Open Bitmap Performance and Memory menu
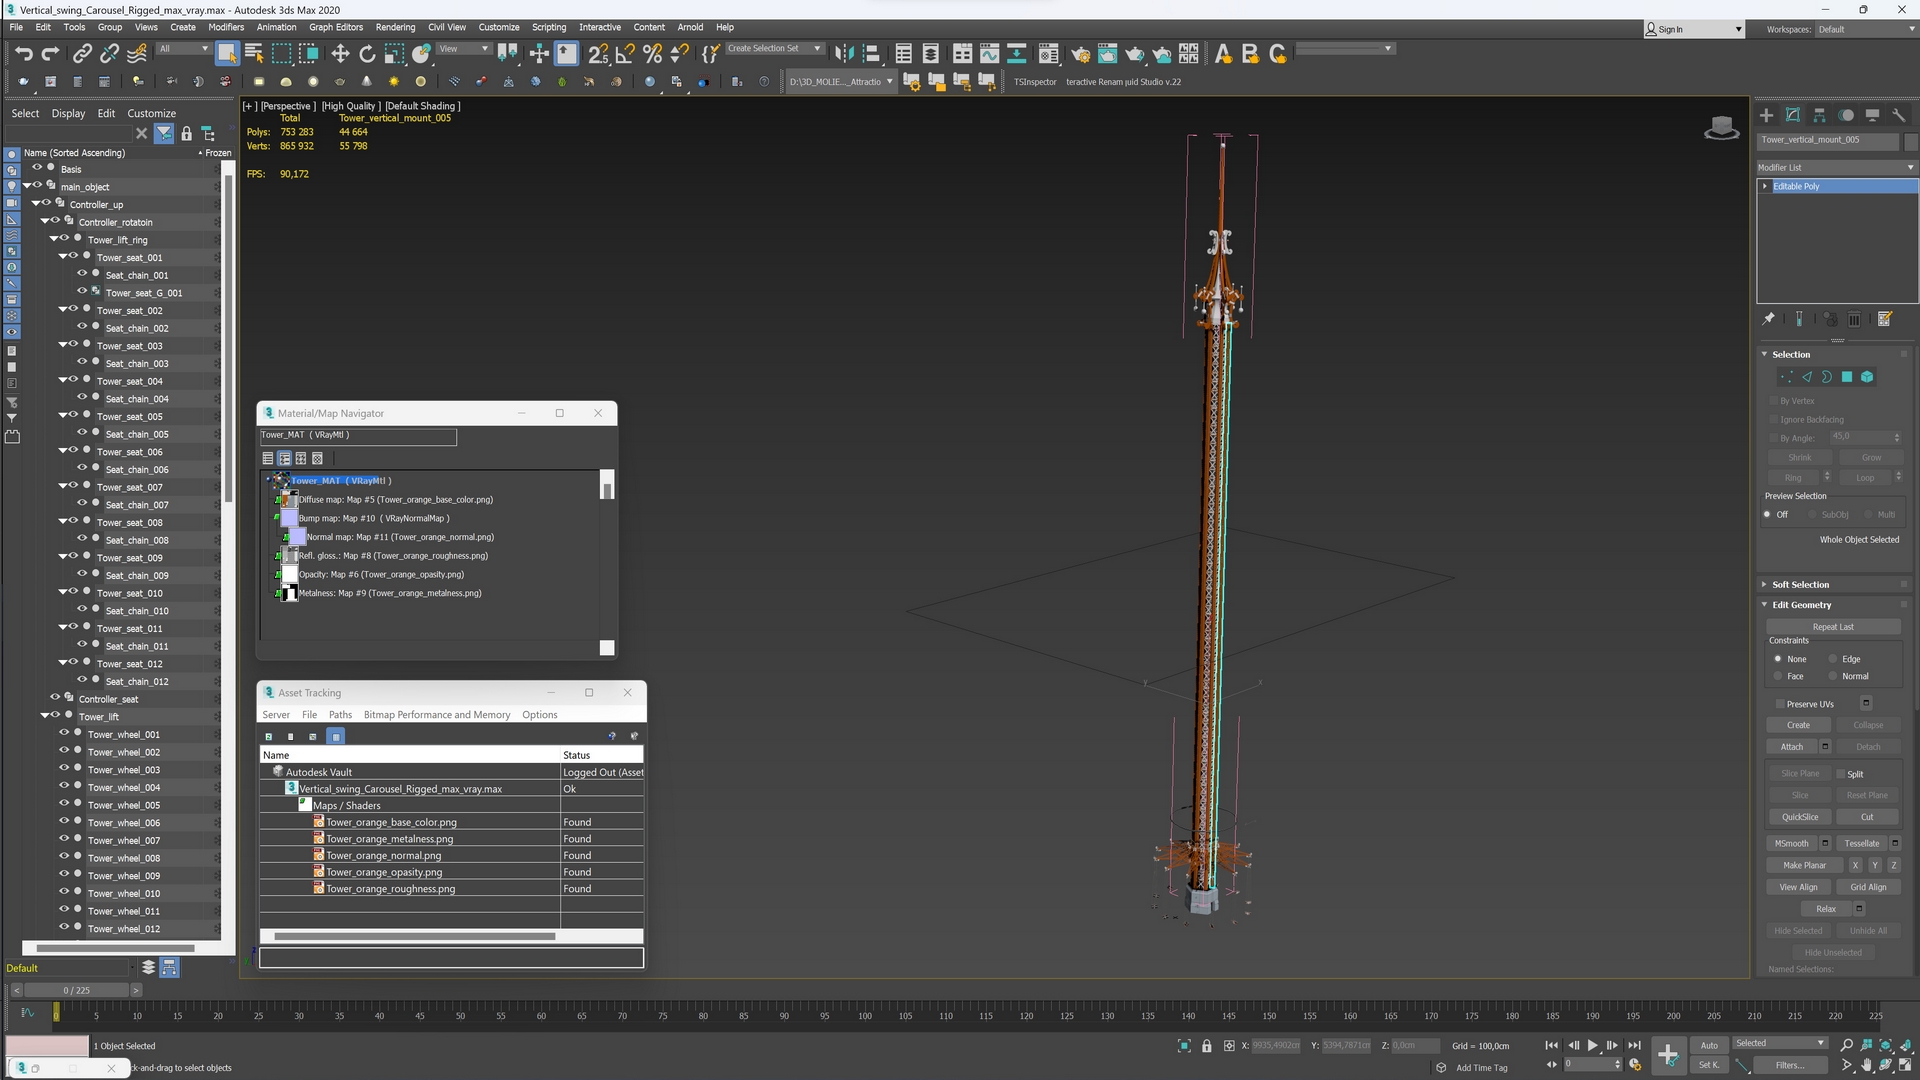This screenshot has height=1080, width=1920. coord(436,715)
